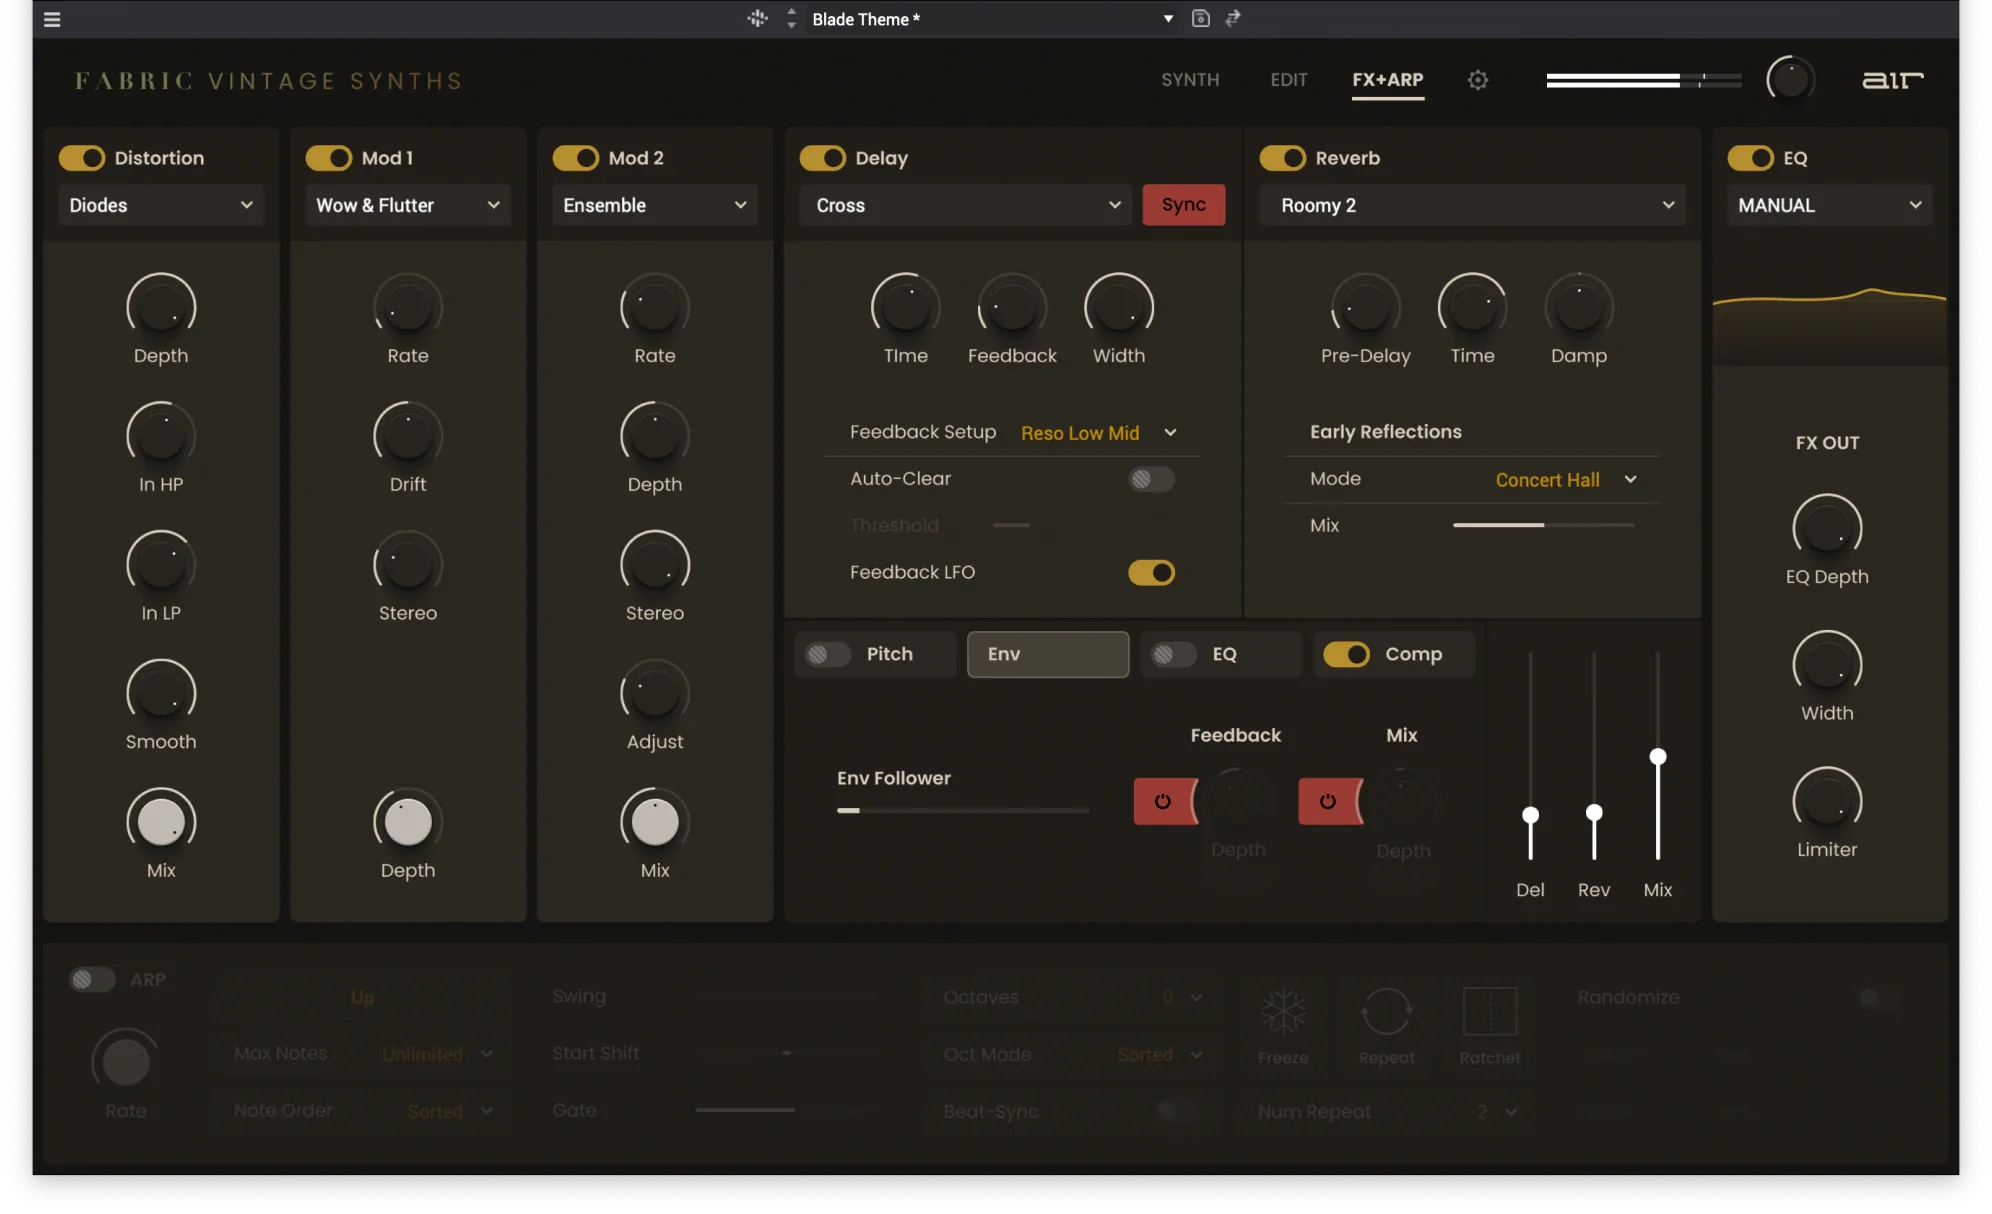
Task: Click the AIR logo
Action: pyautogui.click(x=1891, y=80)
